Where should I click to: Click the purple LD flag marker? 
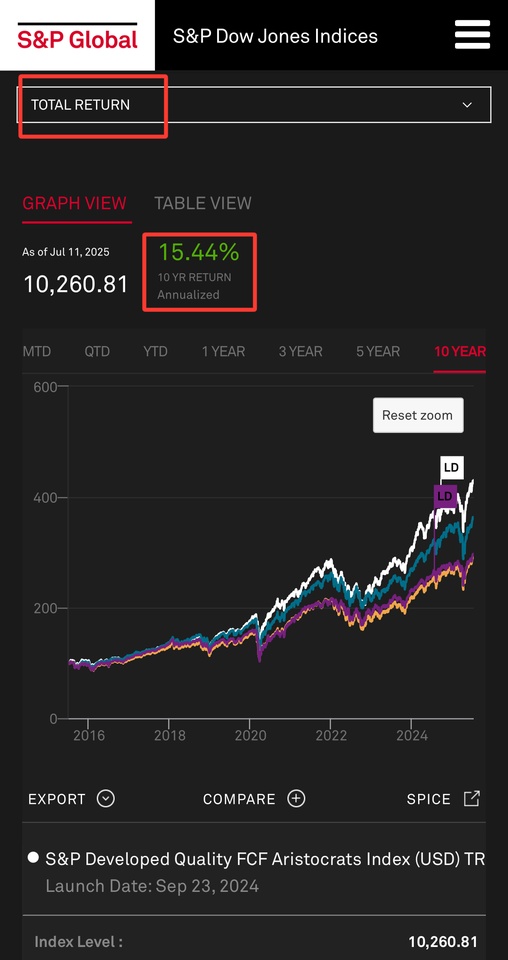[x=445, y=496]
